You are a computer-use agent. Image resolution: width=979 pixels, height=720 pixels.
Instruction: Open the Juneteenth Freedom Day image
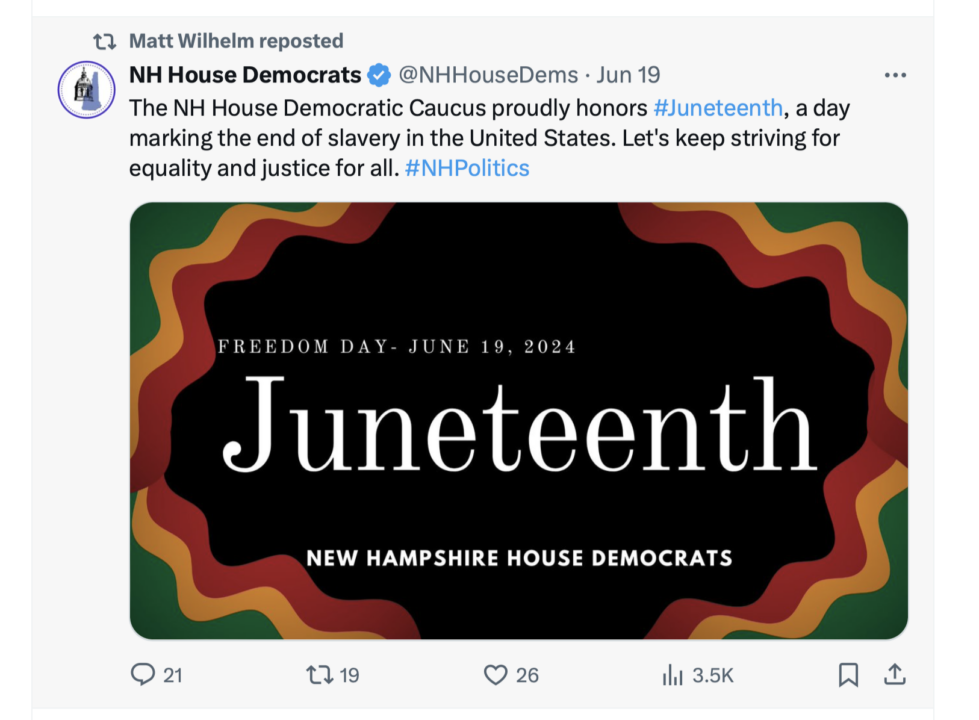point(518,420)
